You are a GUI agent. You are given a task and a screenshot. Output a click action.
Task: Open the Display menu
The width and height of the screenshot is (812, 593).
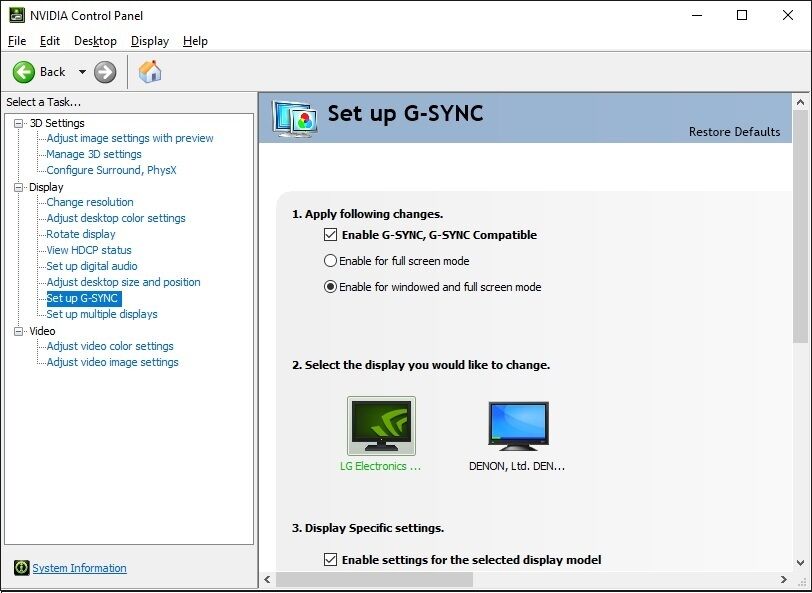coord(150,41)
